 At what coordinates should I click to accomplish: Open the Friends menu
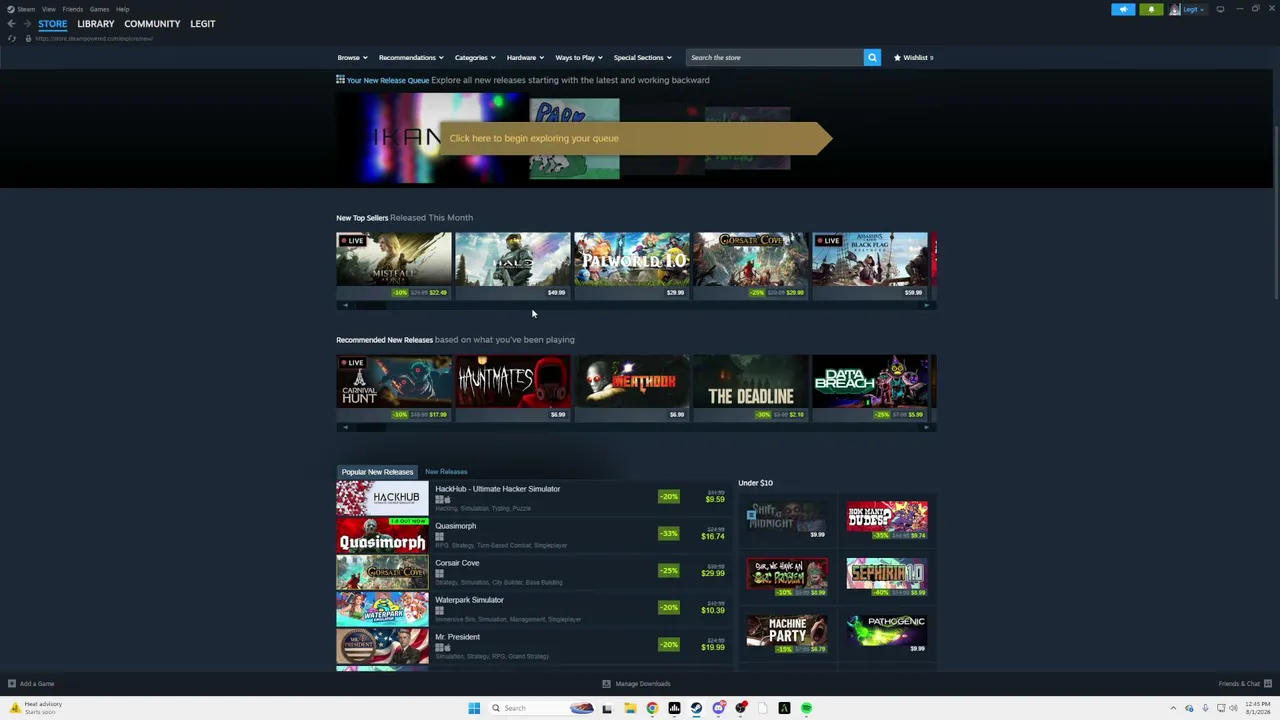(73, 9)
